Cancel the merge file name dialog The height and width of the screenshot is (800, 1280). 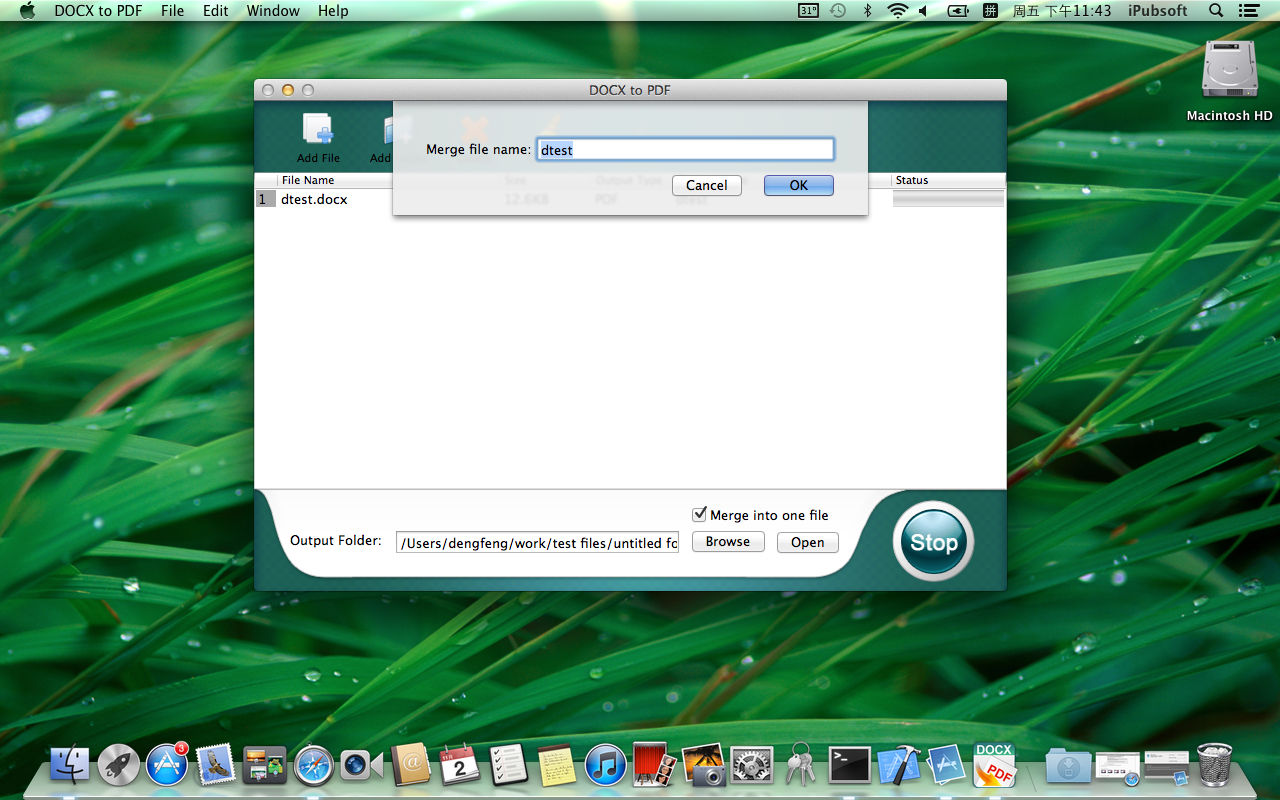707,185
